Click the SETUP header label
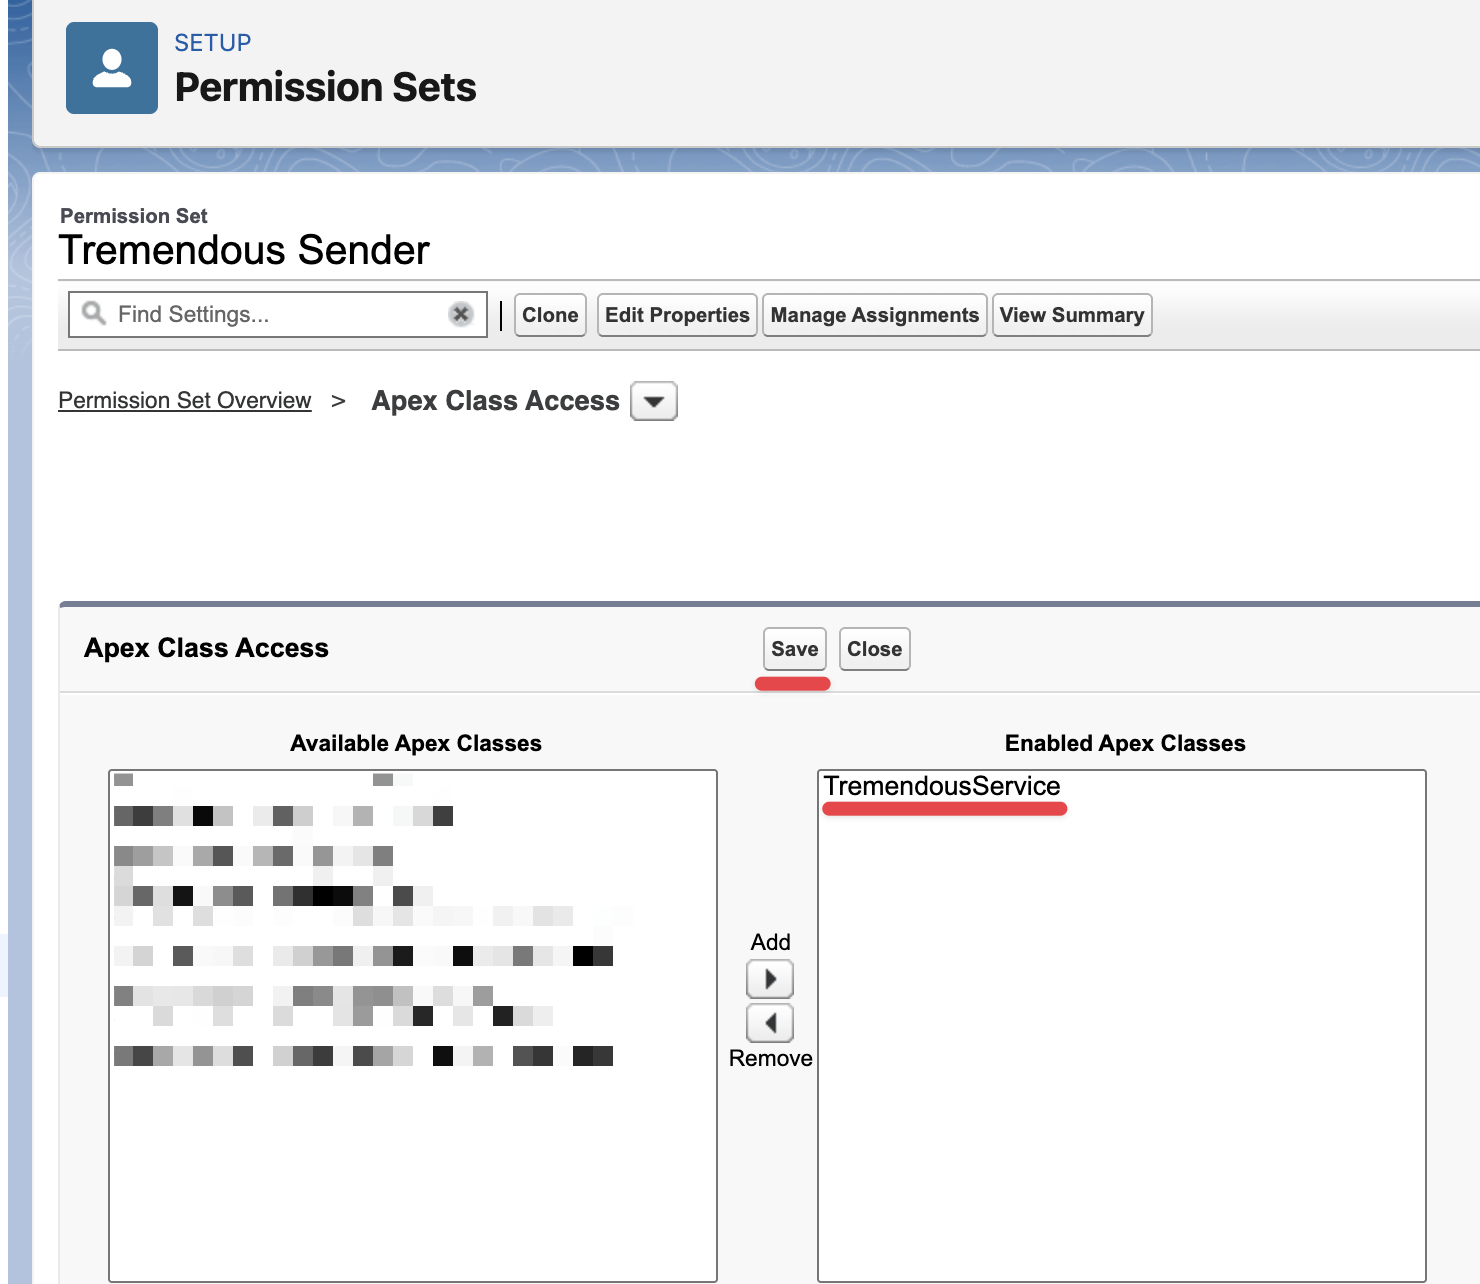This screenshot has height=1284, width=1480. (213, 43)
